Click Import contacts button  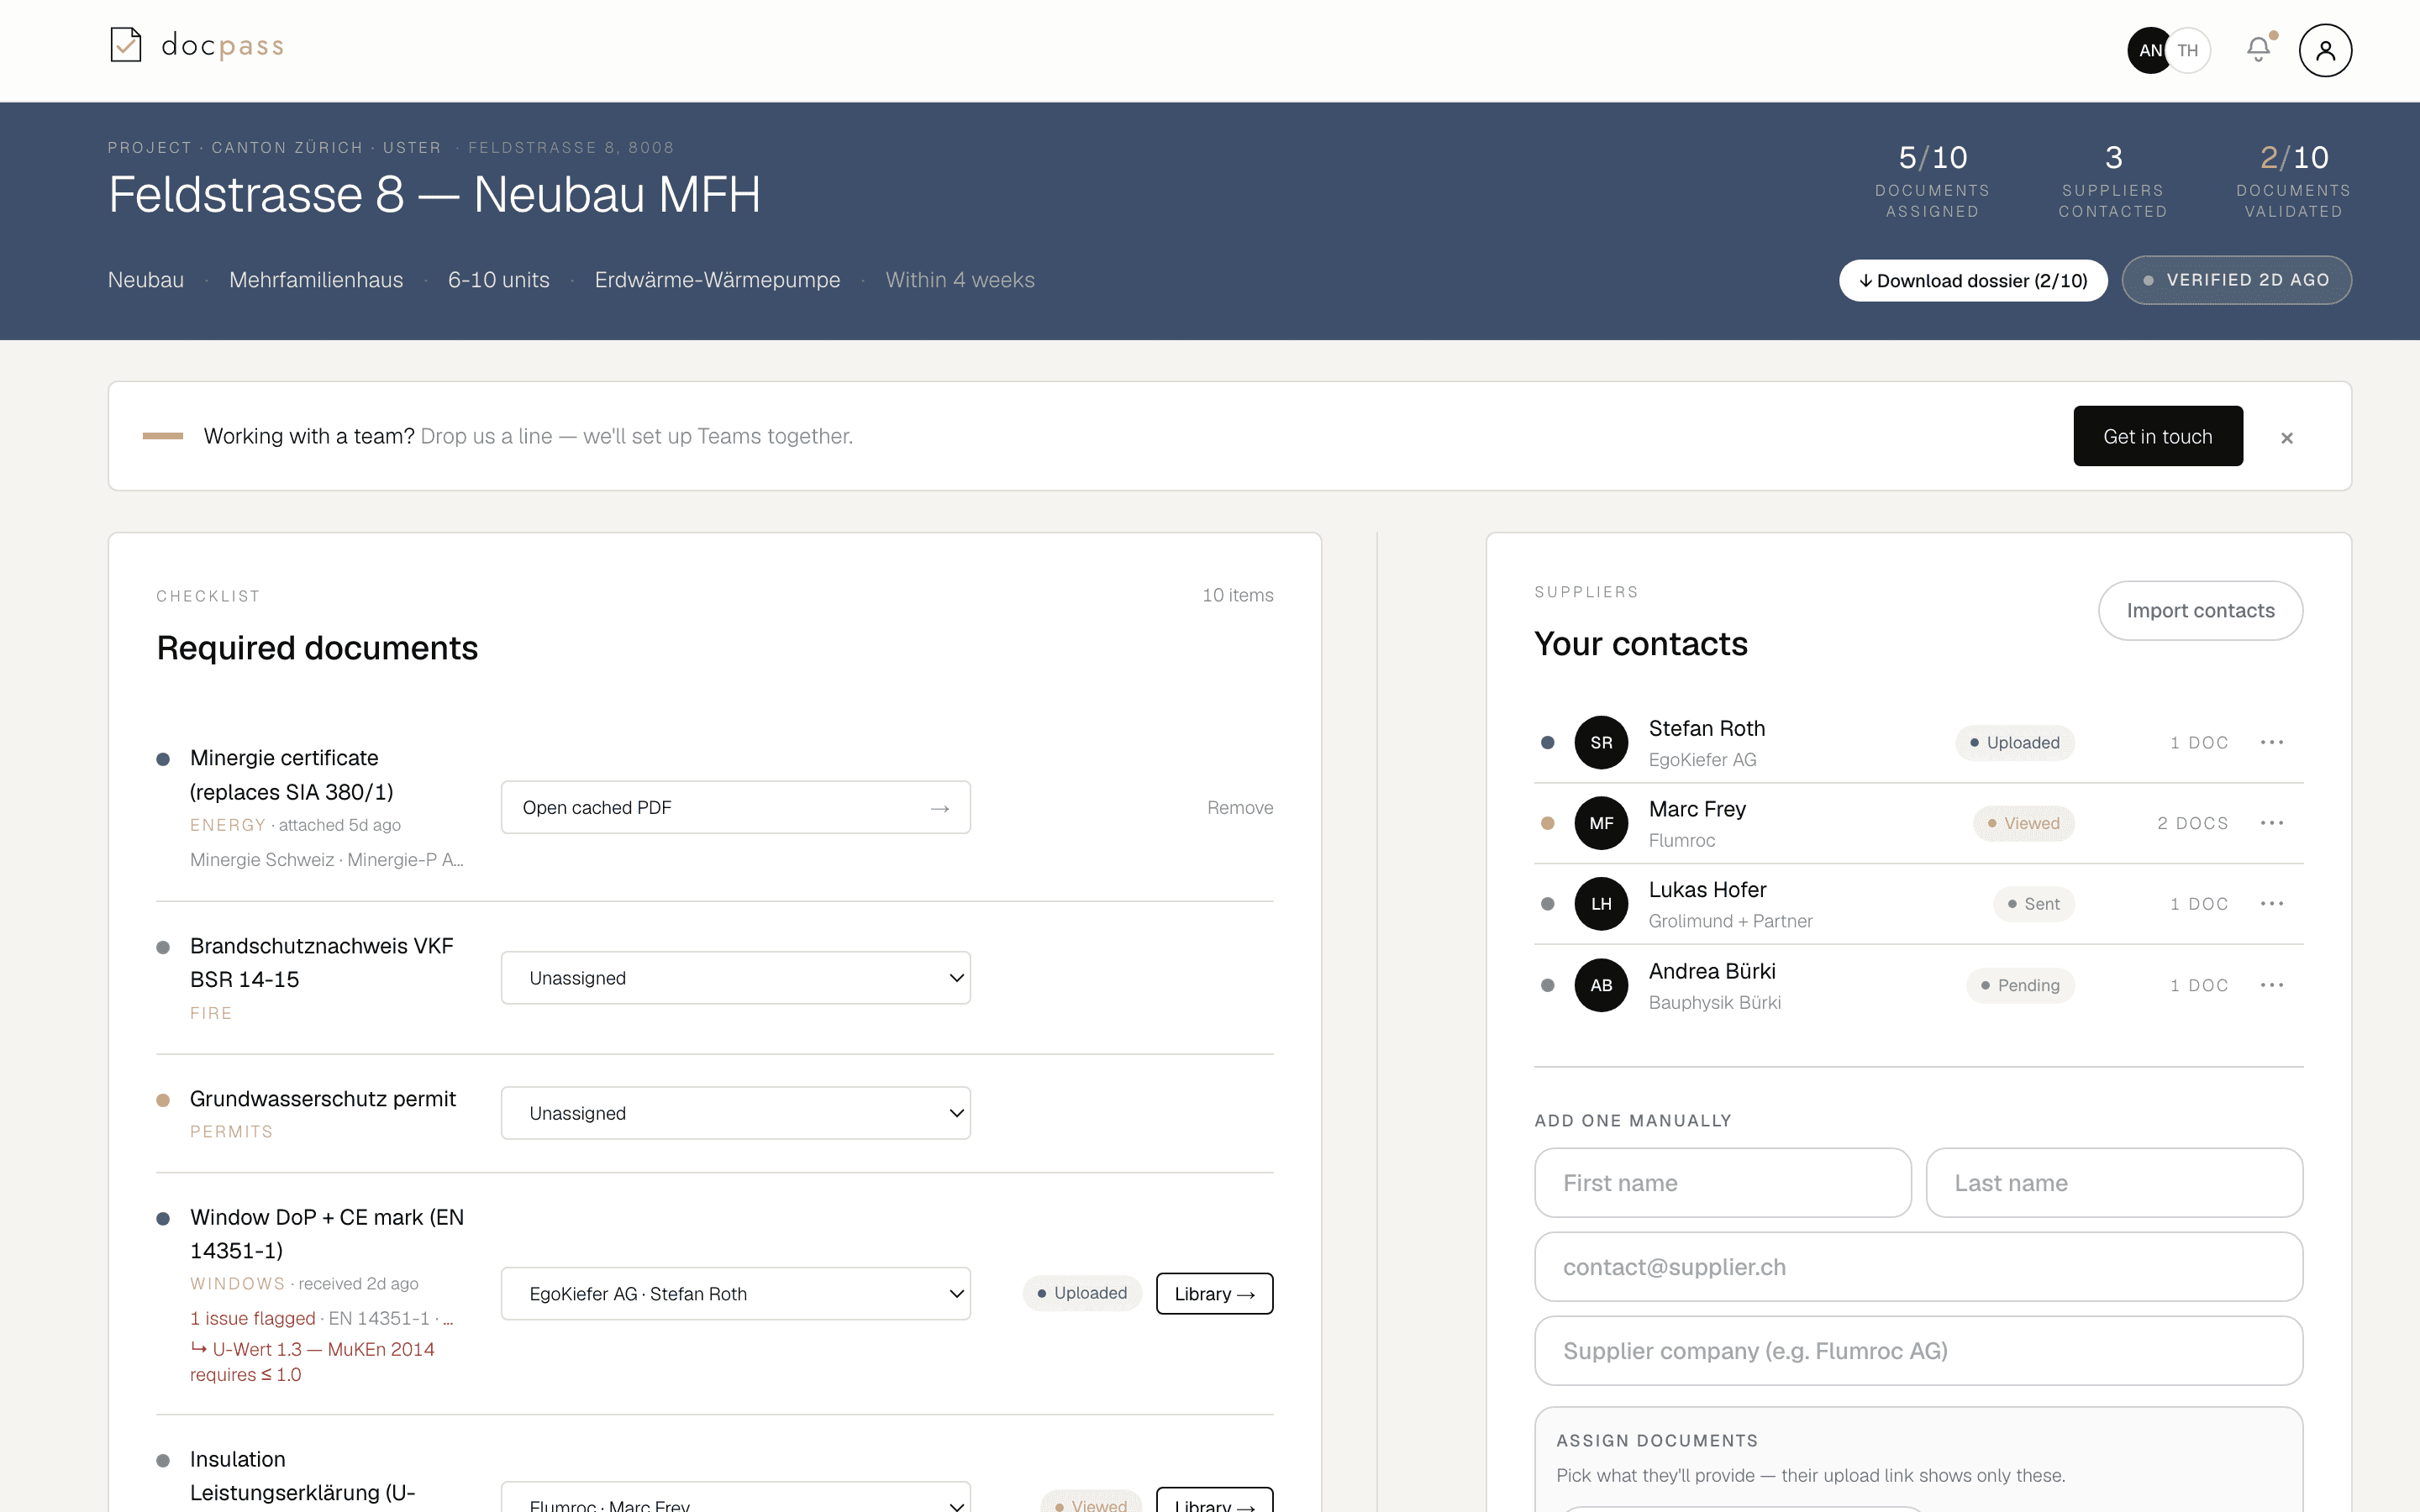2200,611
